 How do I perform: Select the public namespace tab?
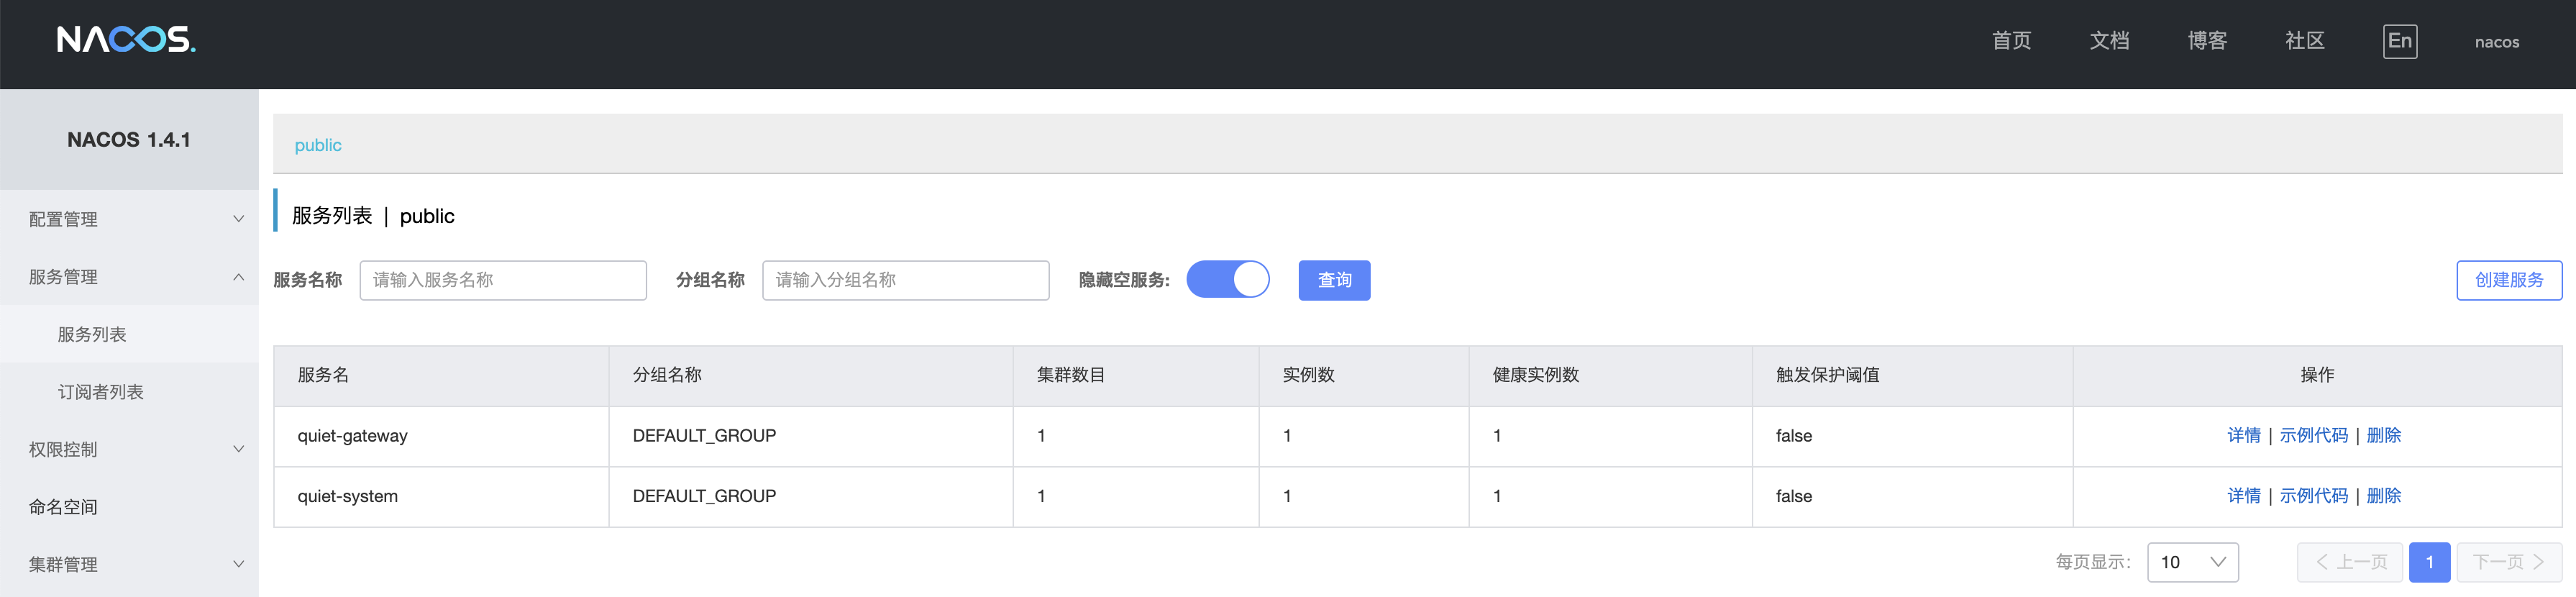(318, 145)
